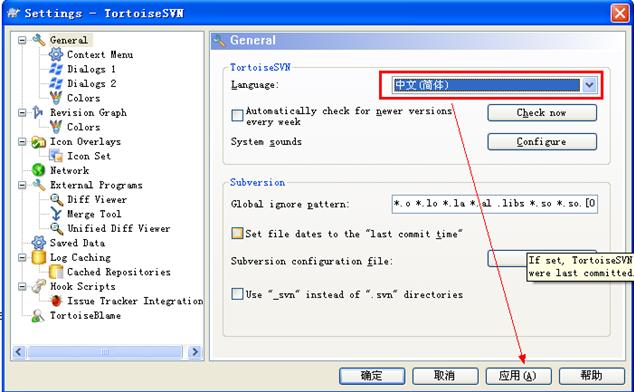Click the Network globe icon
This screenshot has width=634, height=392.
click(x=38, y=170)
